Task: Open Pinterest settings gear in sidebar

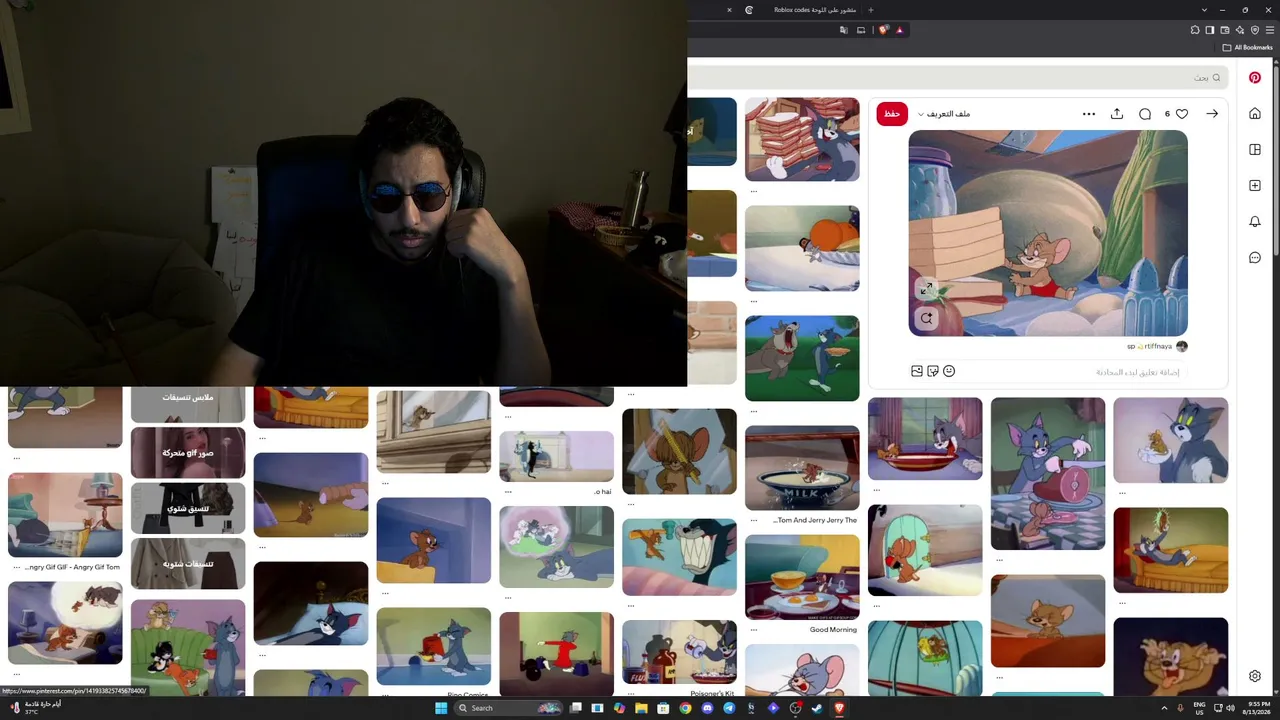Action: (x=1255, y=676)
